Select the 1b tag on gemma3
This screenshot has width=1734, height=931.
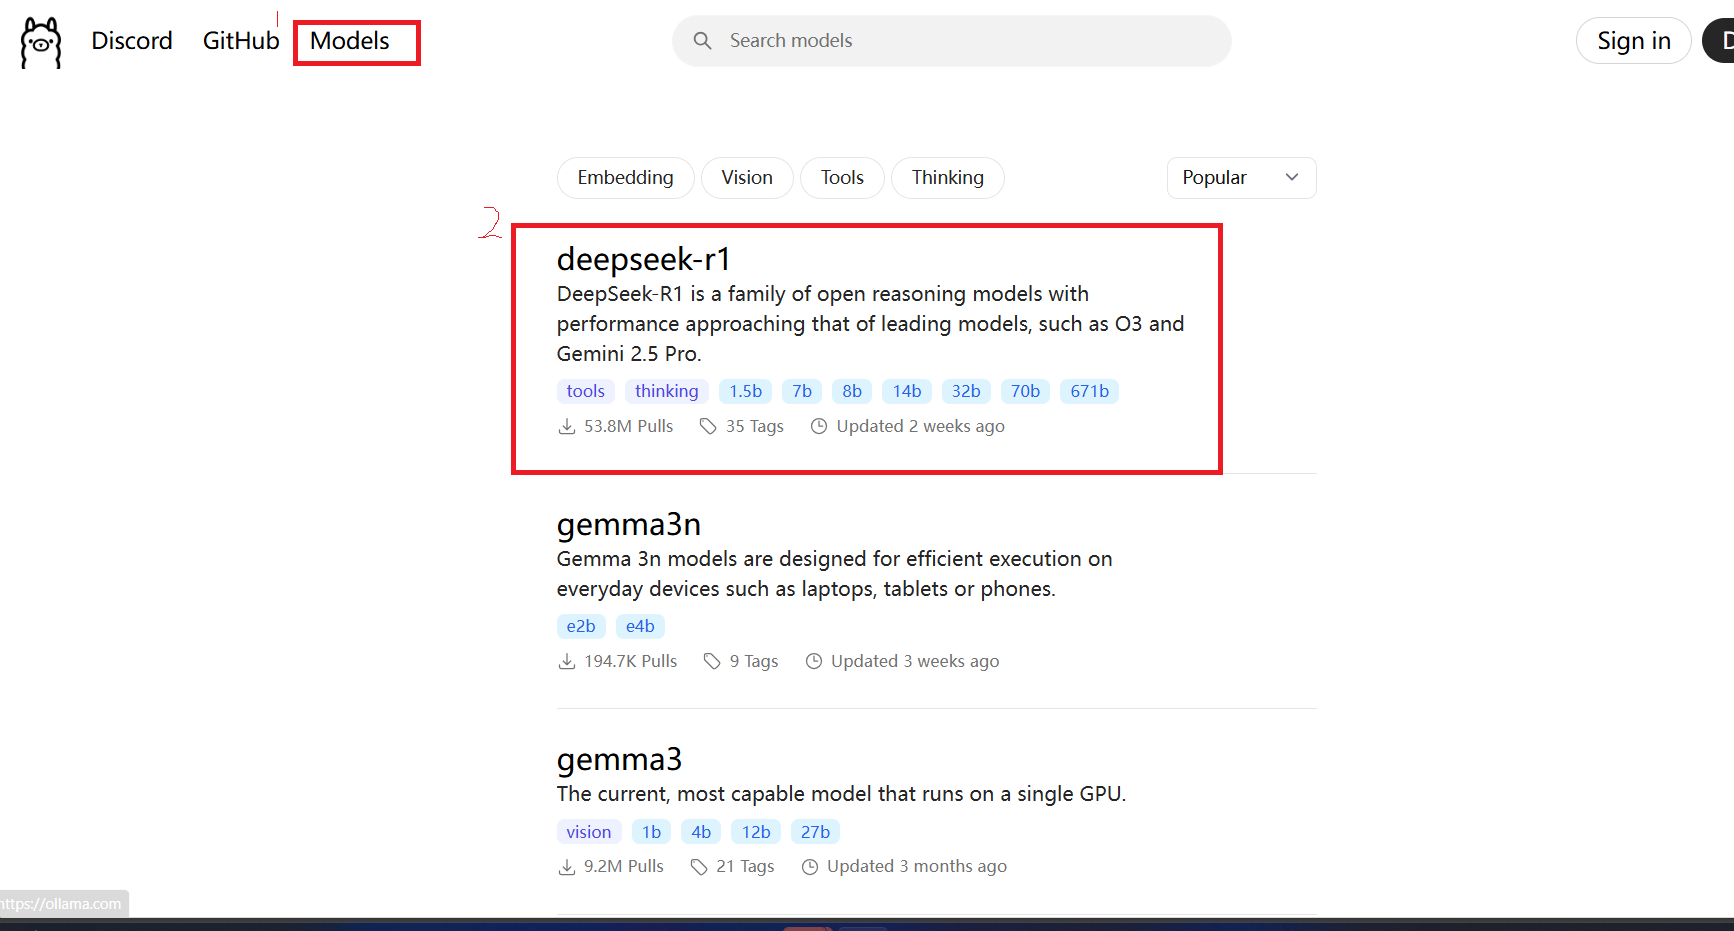point(652,832)
